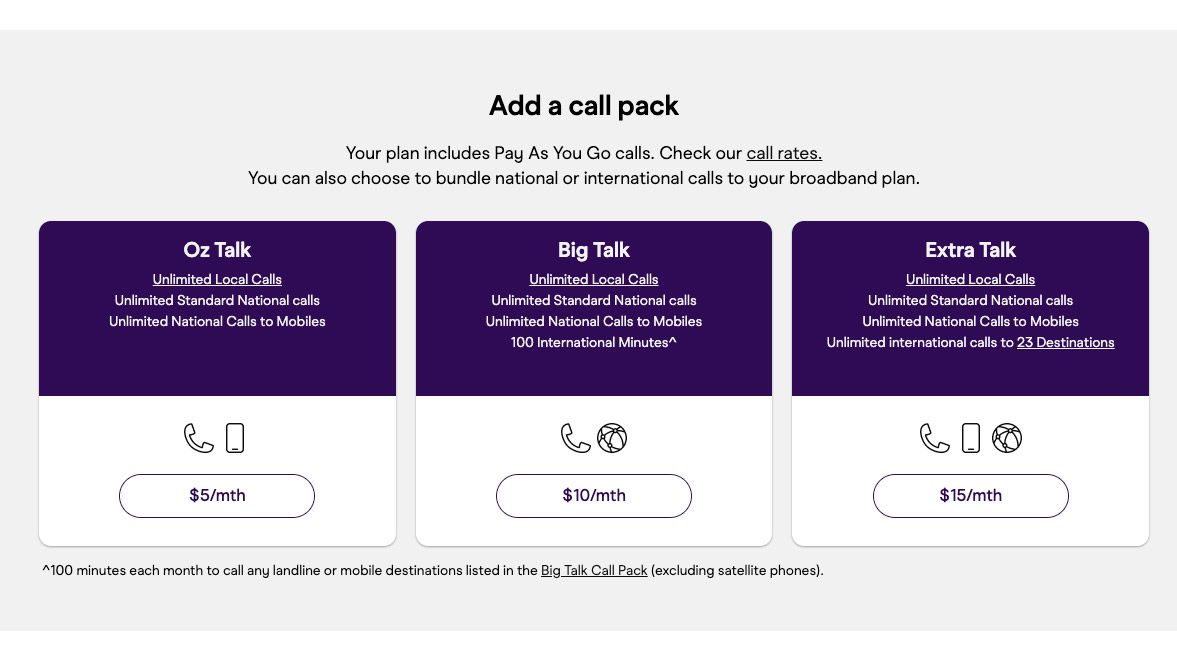The width and height of the screenshot is (1177, 663).
Task: Click the mobile phone icon in Oz Talk card
Action: pyautogui.click(x=234, y=437)
